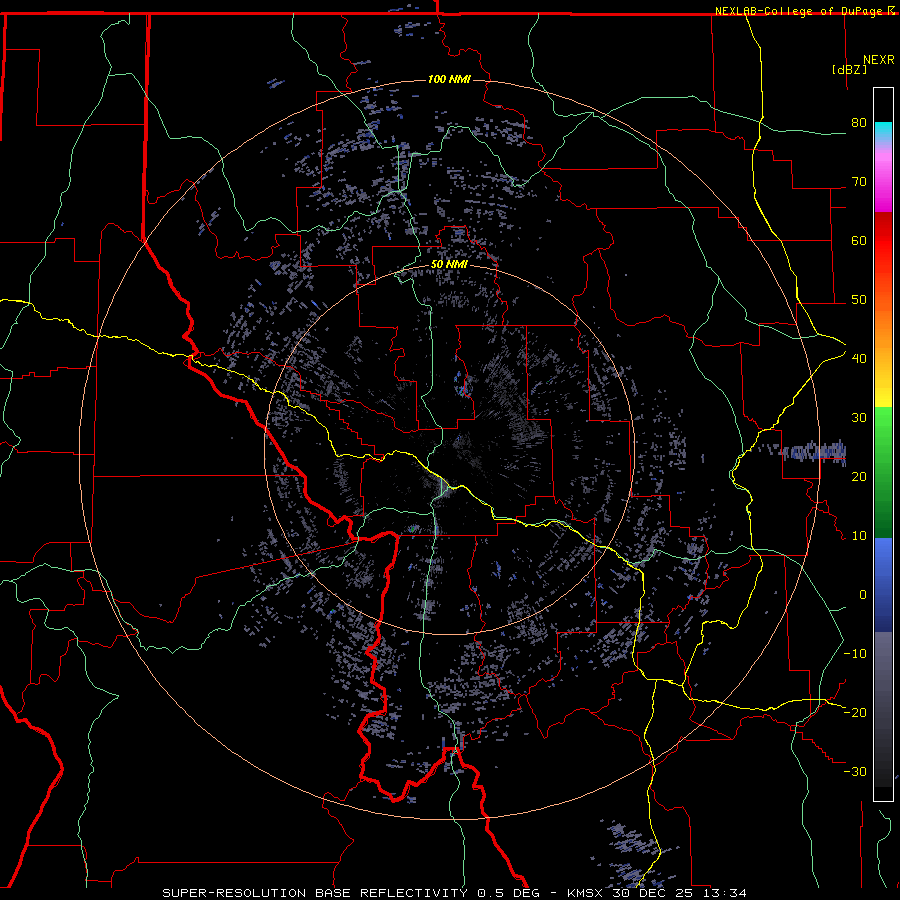This screenshot has width=900, height=900.
Task: Click the -30 value on dBZ scale
Action: coord(855,772)
